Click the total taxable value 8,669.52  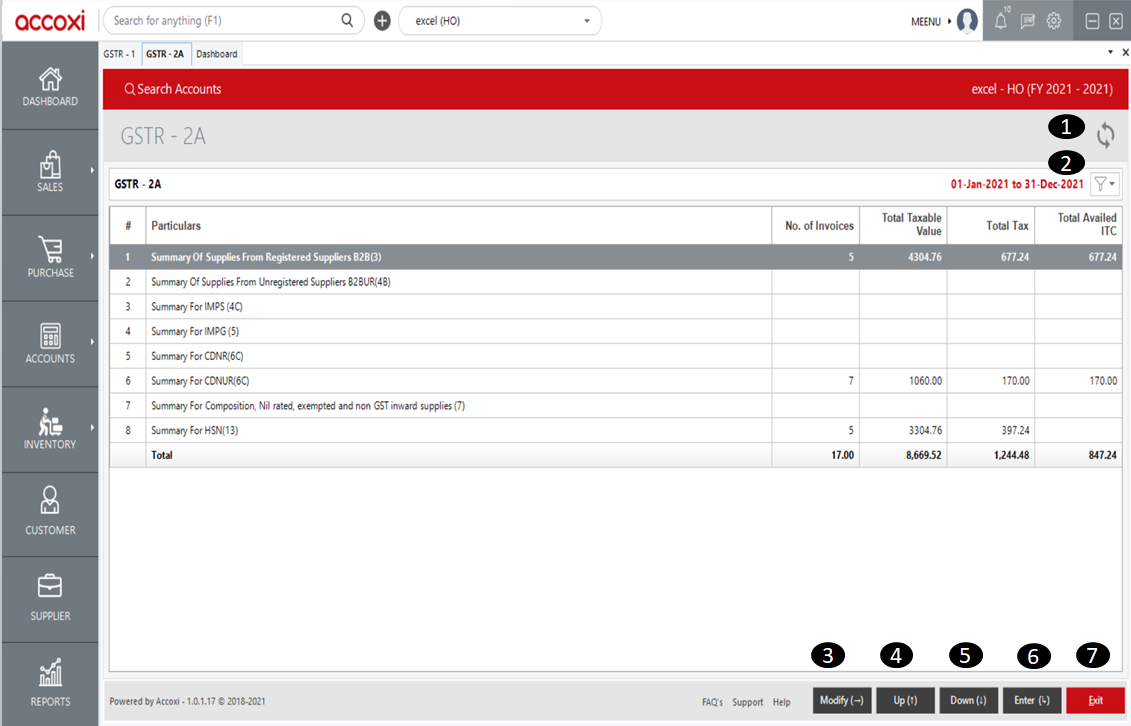pos(923,455)
